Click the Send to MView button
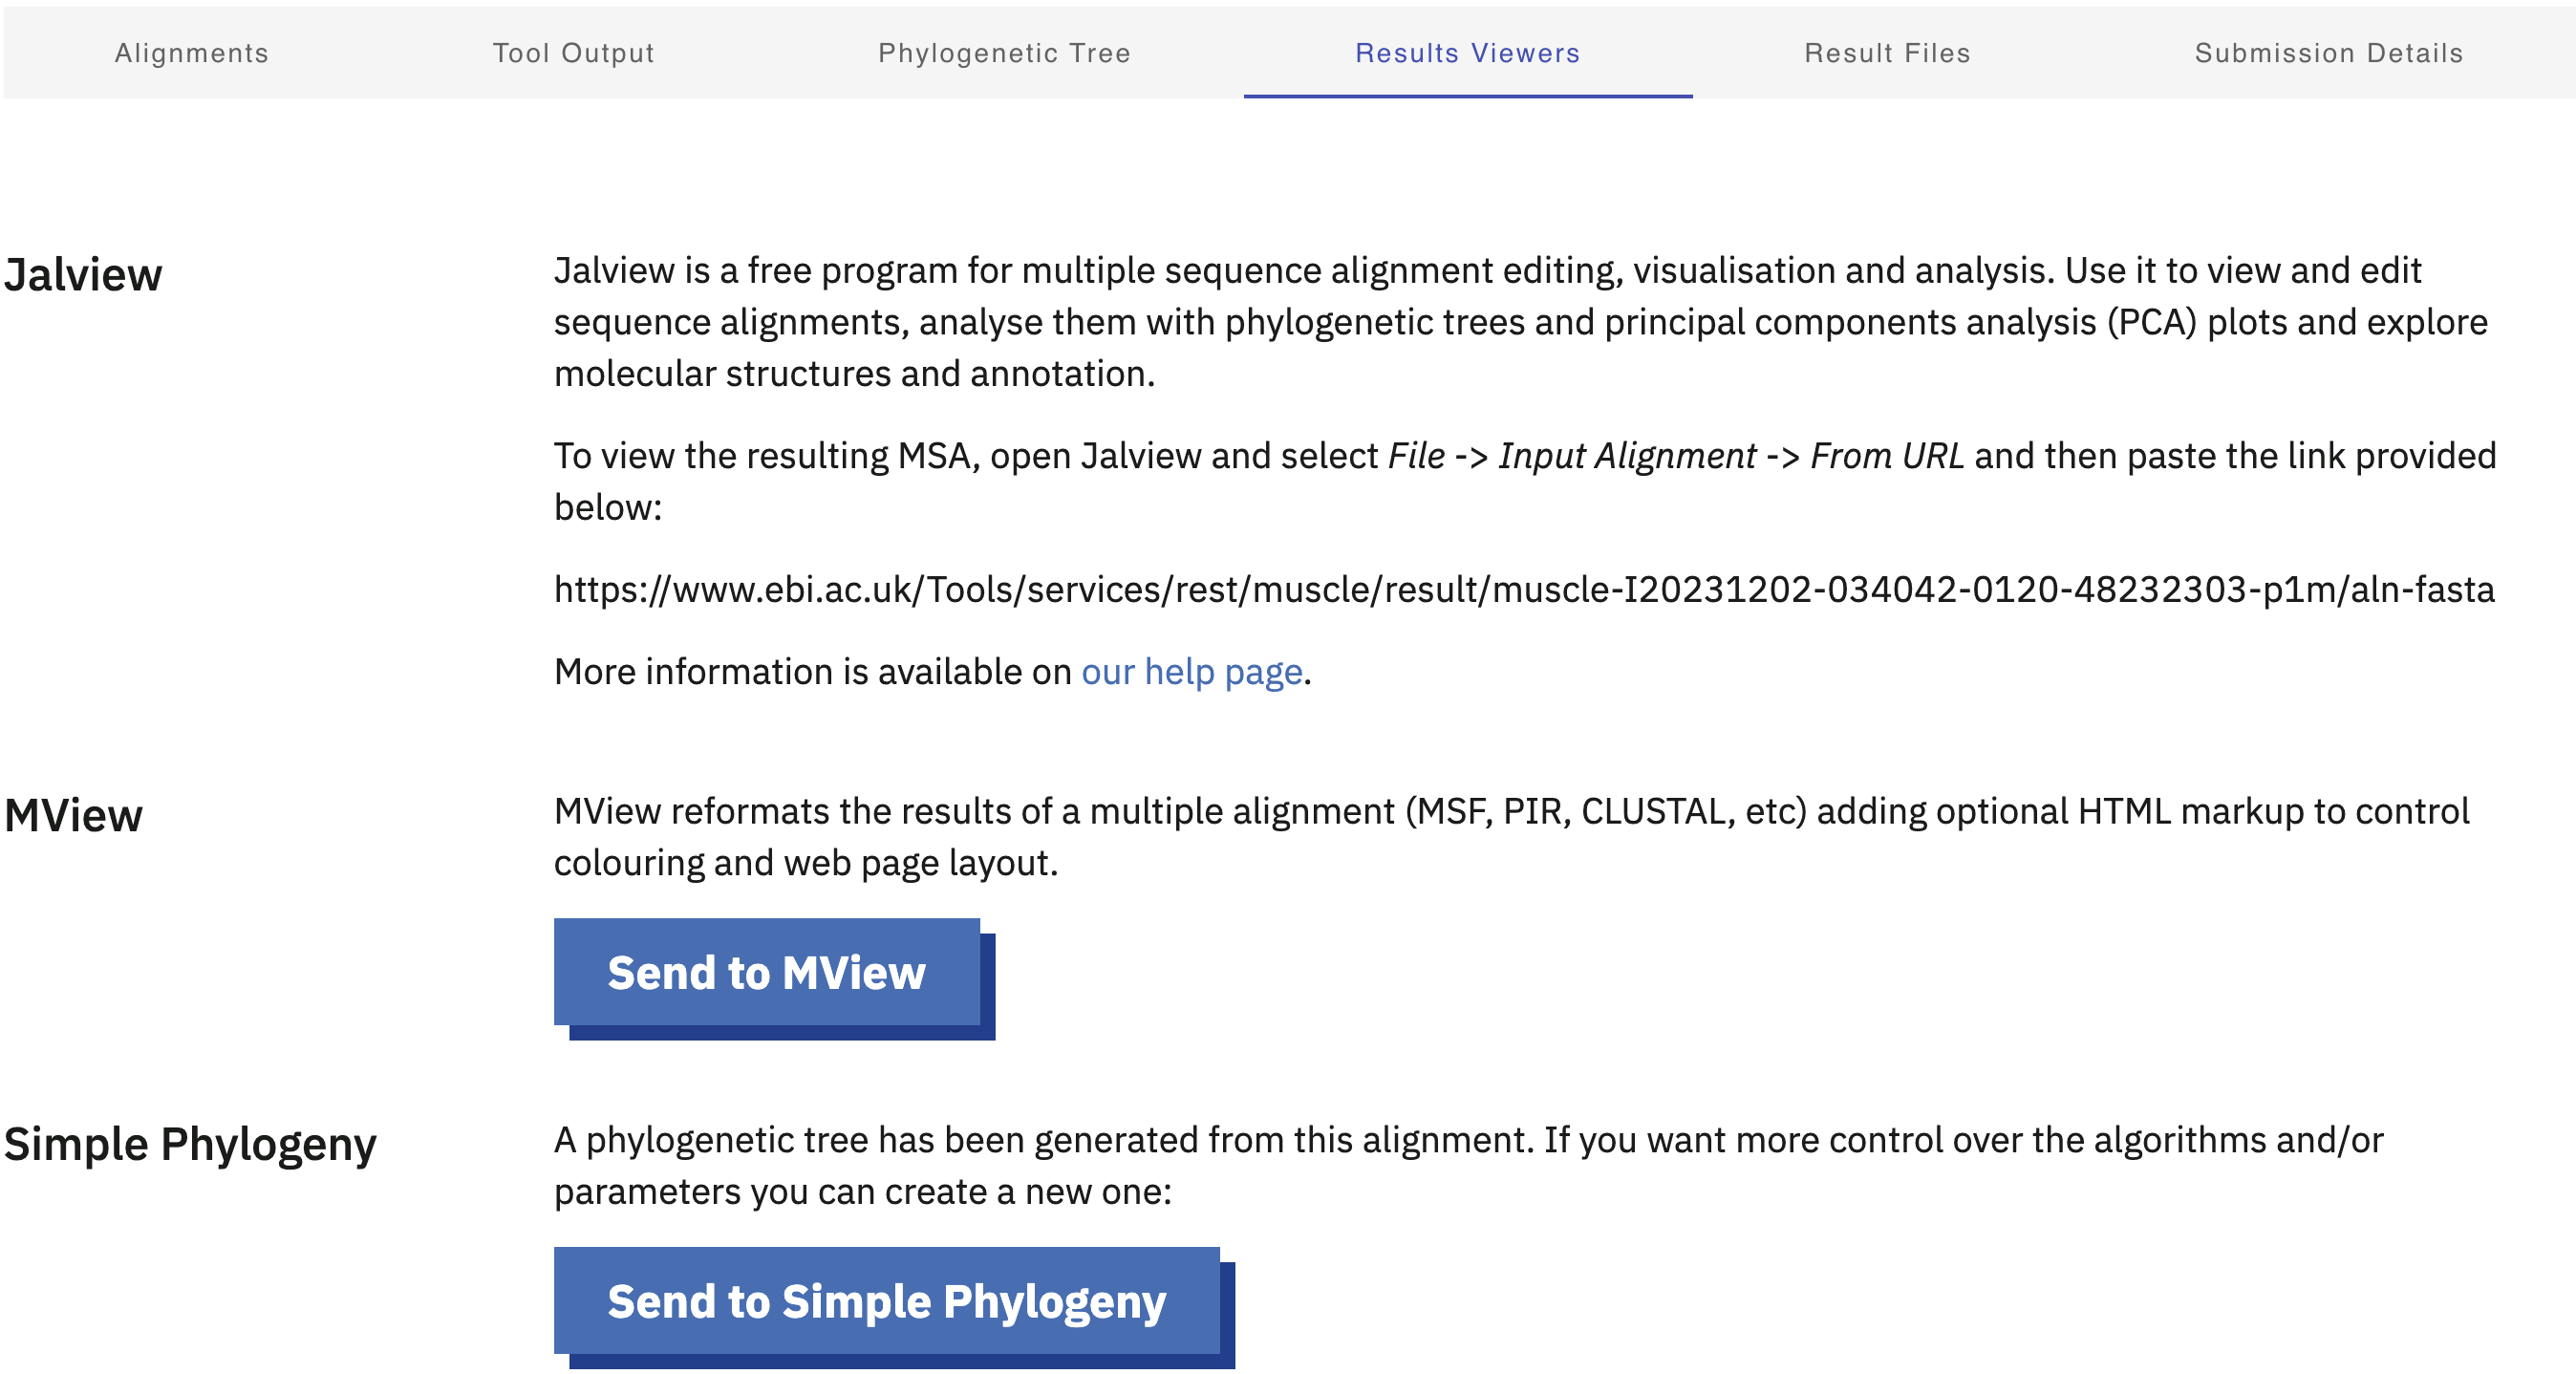This screenshot has width=2576, height=1374. click(x=767, y=972)
